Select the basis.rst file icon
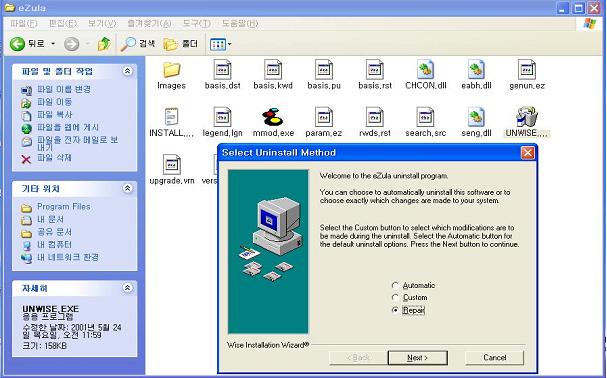 point(374,70)
